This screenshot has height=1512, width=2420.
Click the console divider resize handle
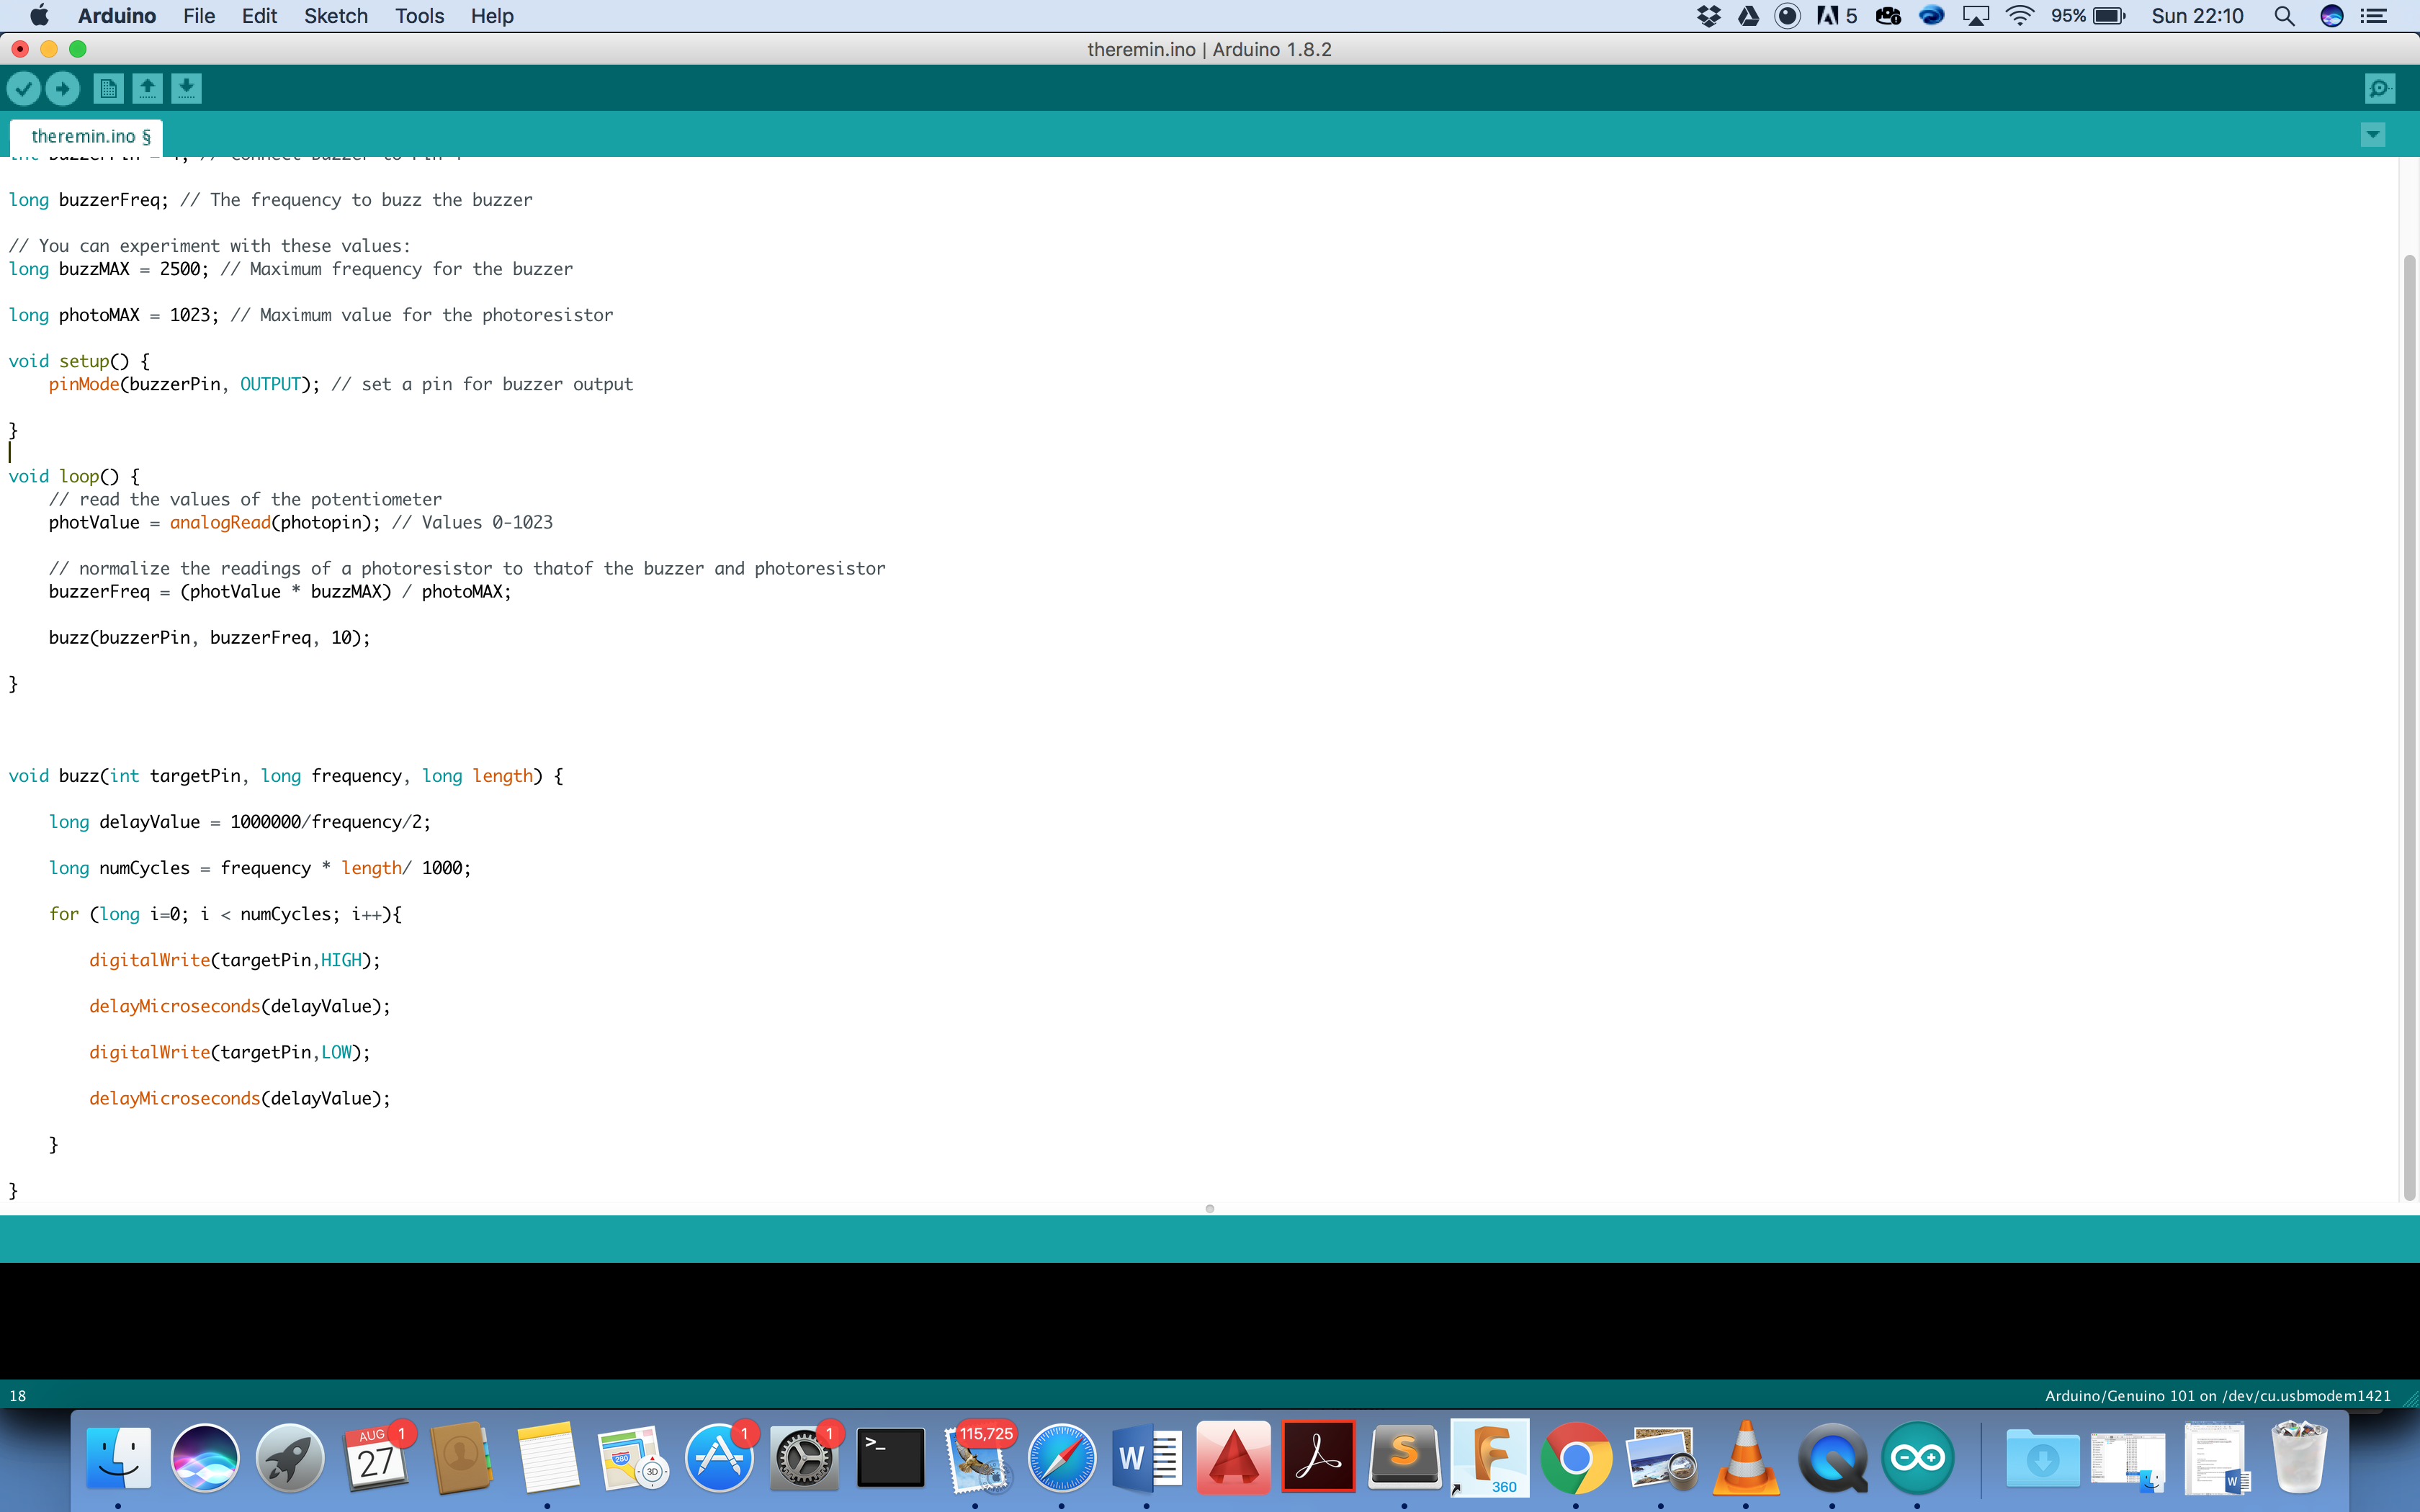pyautogui.click(x=1210, y=1209)
